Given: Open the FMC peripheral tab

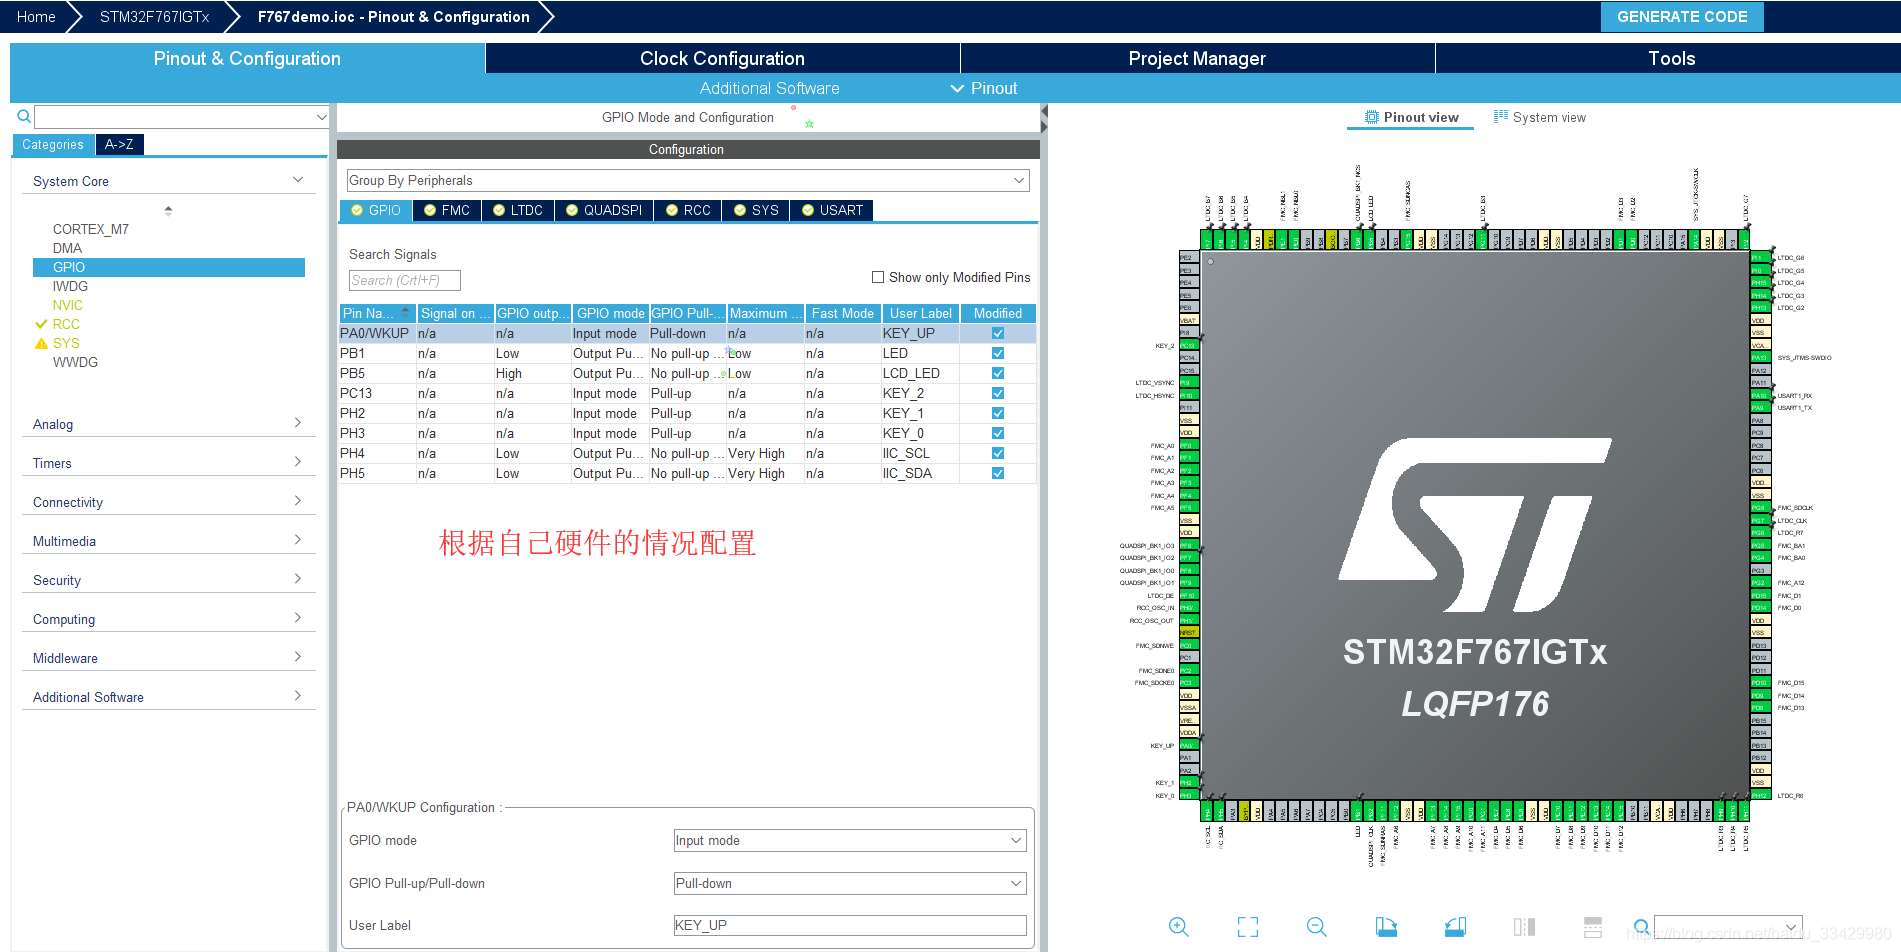Looking at the screenshot, I should click(x=447, y=210).
